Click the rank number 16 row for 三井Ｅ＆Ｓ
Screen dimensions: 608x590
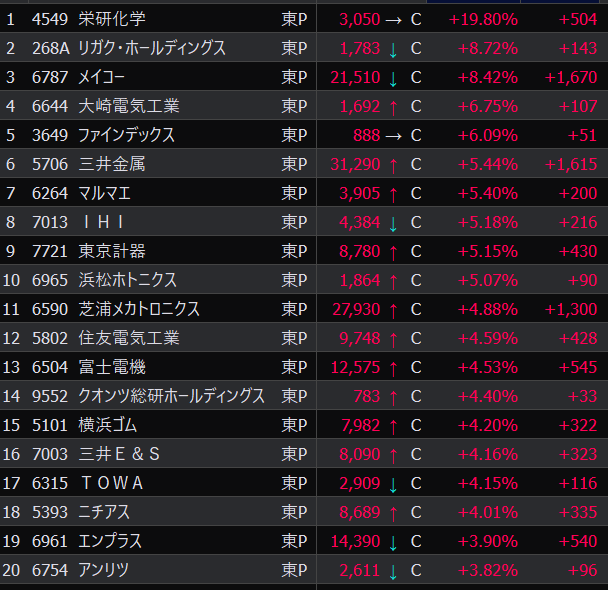click(x=11, y=455)
